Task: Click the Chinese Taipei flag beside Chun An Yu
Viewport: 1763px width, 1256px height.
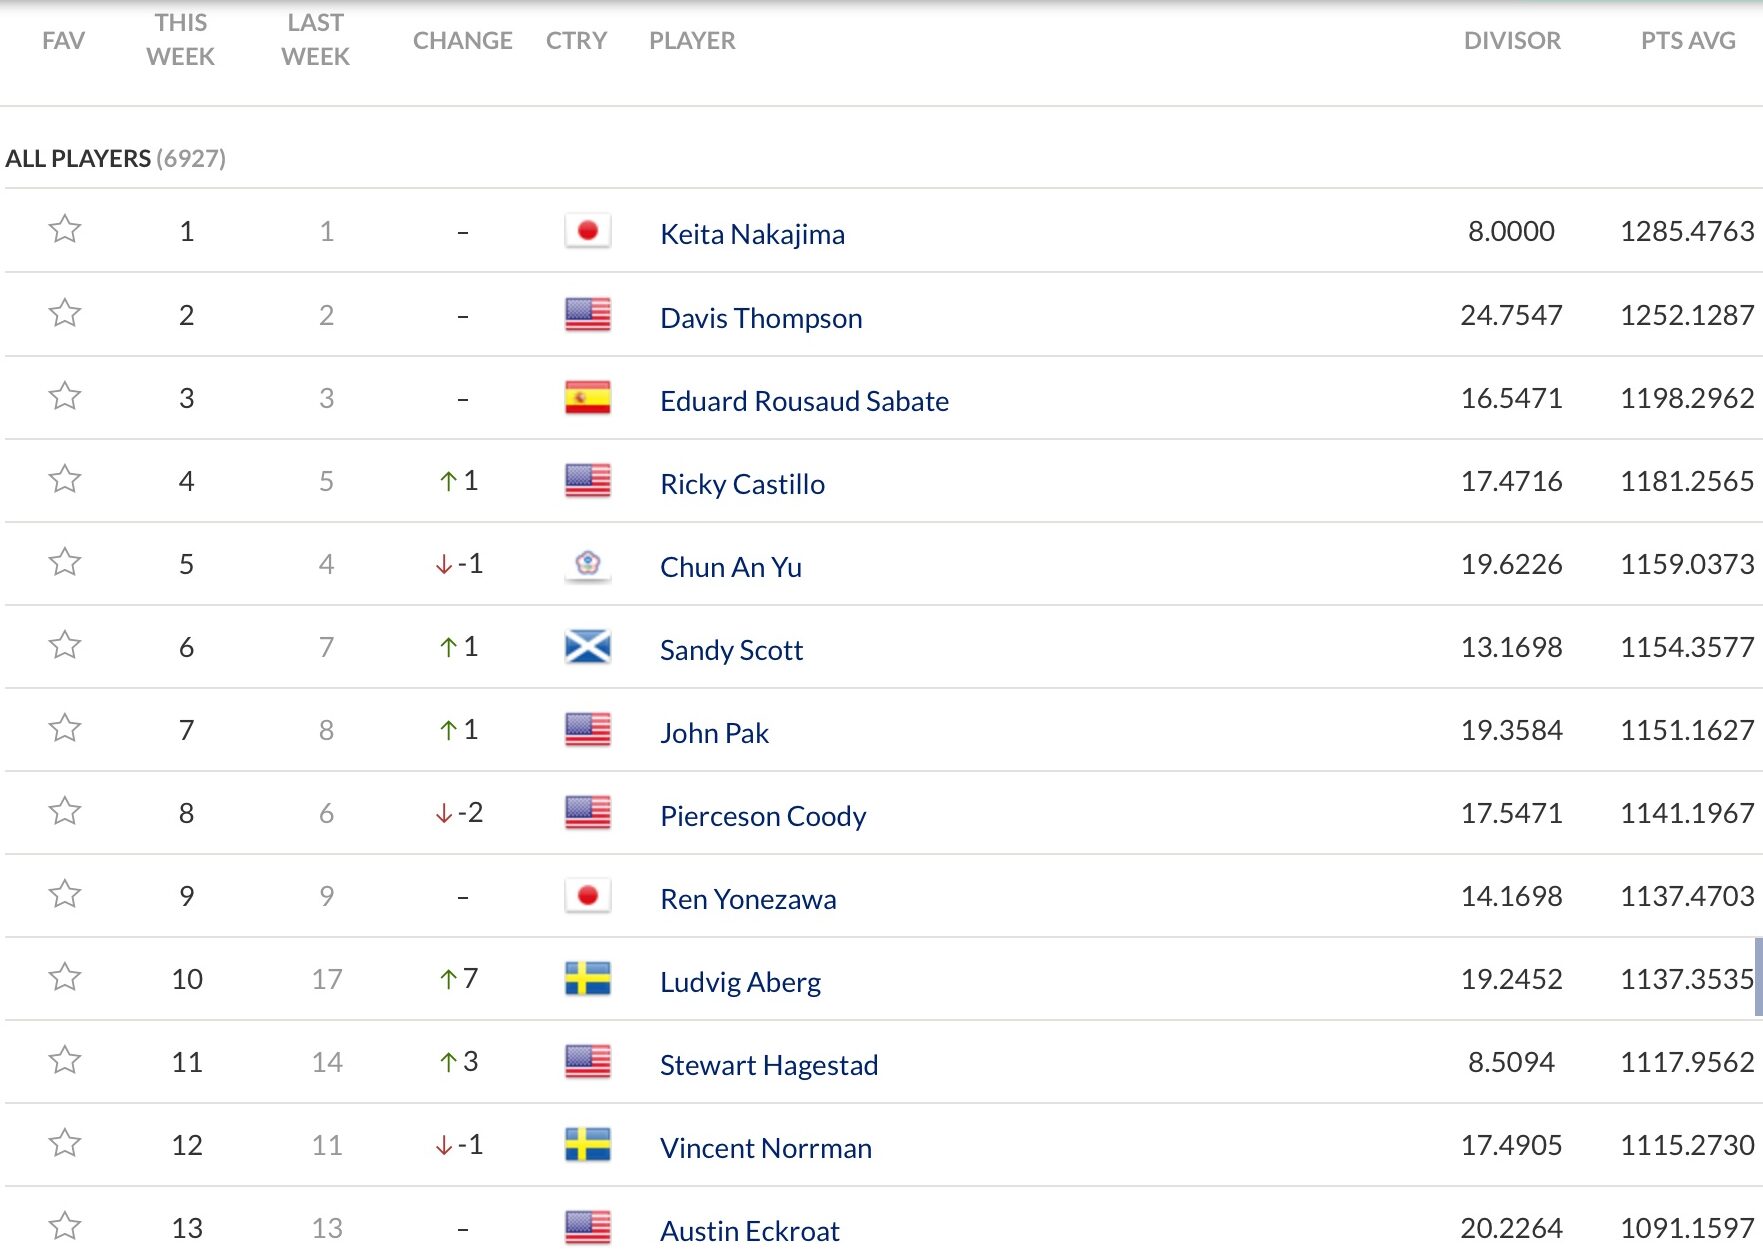Action: (x=587, y=564)
